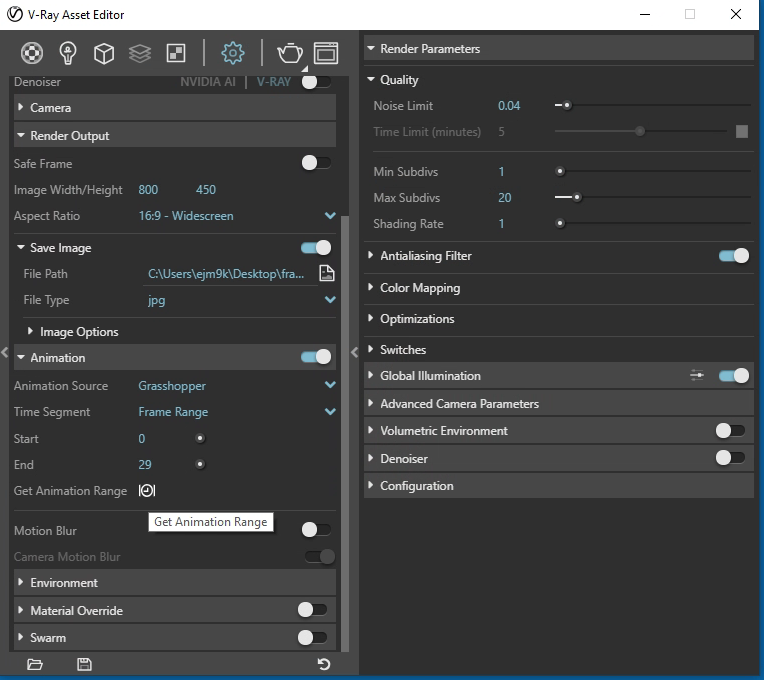This screenshot has height=680, width=764.
Task: Click the Image Height field 450
Action: (x=206, y=189)
